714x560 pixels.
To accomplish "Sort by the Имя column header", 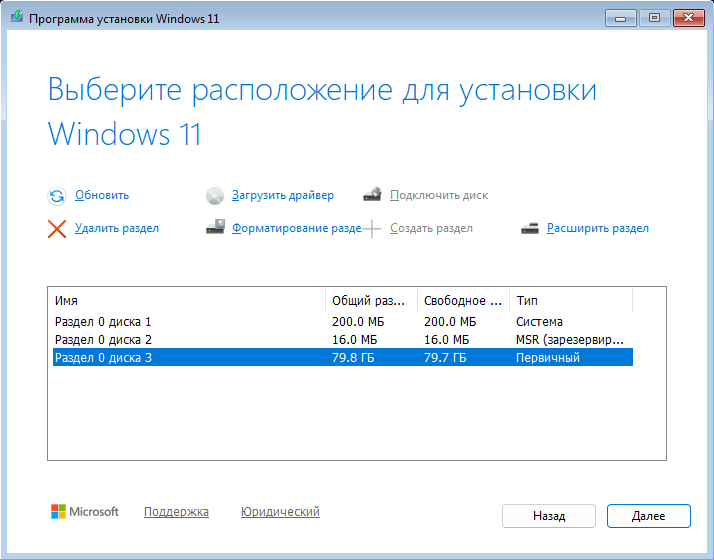I will [x=187, y=300].
